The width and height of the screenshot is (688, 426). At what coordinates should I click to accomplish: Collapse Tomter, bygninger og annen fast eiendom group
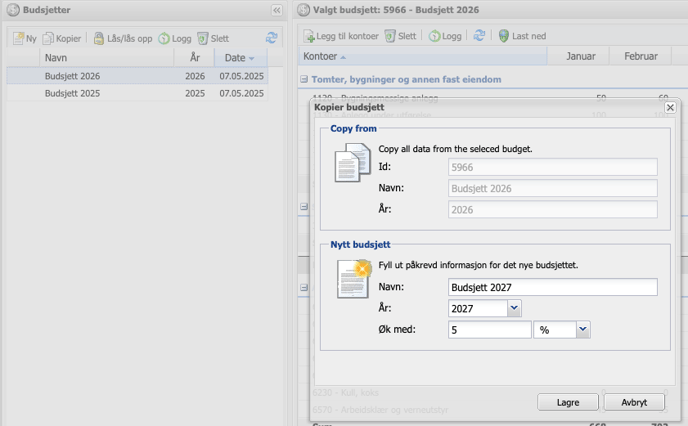point(304,79)
